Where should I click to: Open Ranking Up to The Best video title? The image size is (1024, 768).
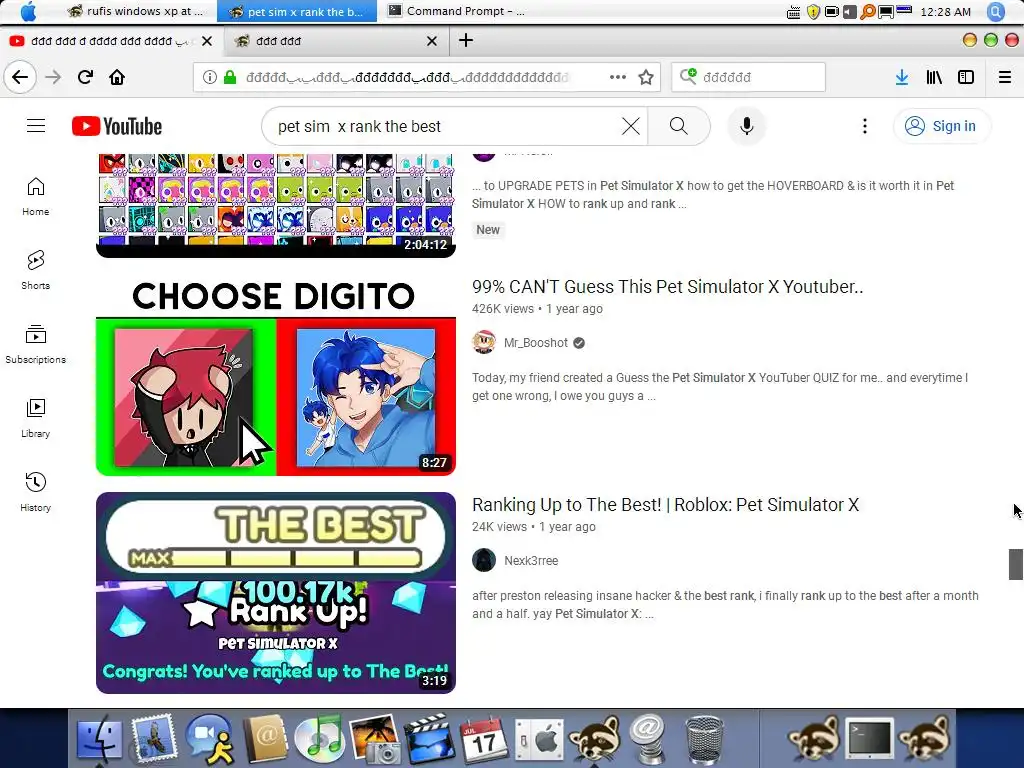[x=665, y=505]
